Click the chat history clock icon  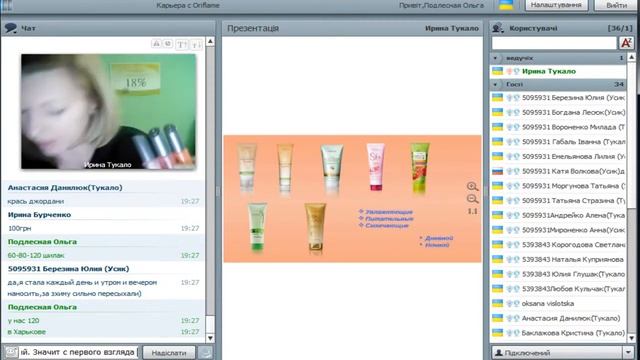pos(167,43)
